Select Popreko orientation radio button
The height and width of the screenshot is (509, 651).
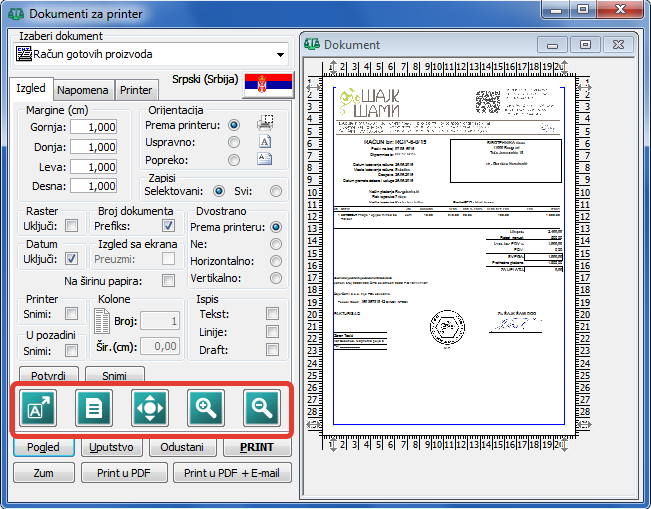234,160
